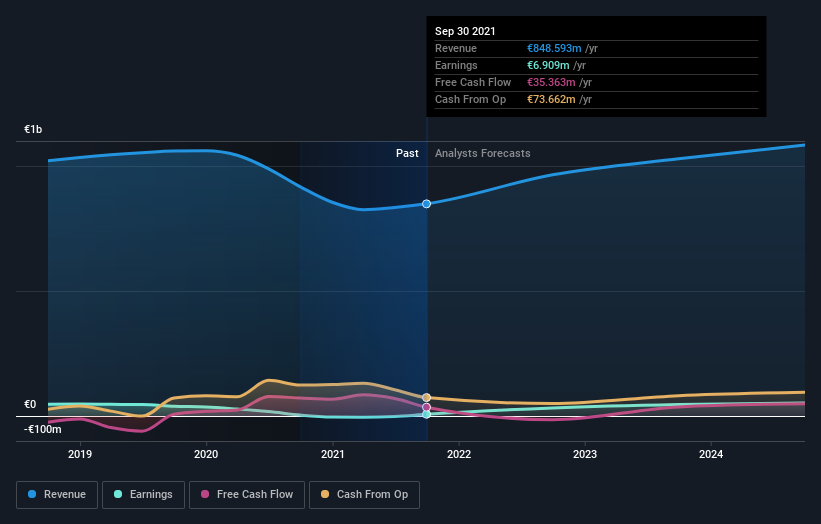
Task: Click the 2022 x-axis label
Action: tap(459, 454)
